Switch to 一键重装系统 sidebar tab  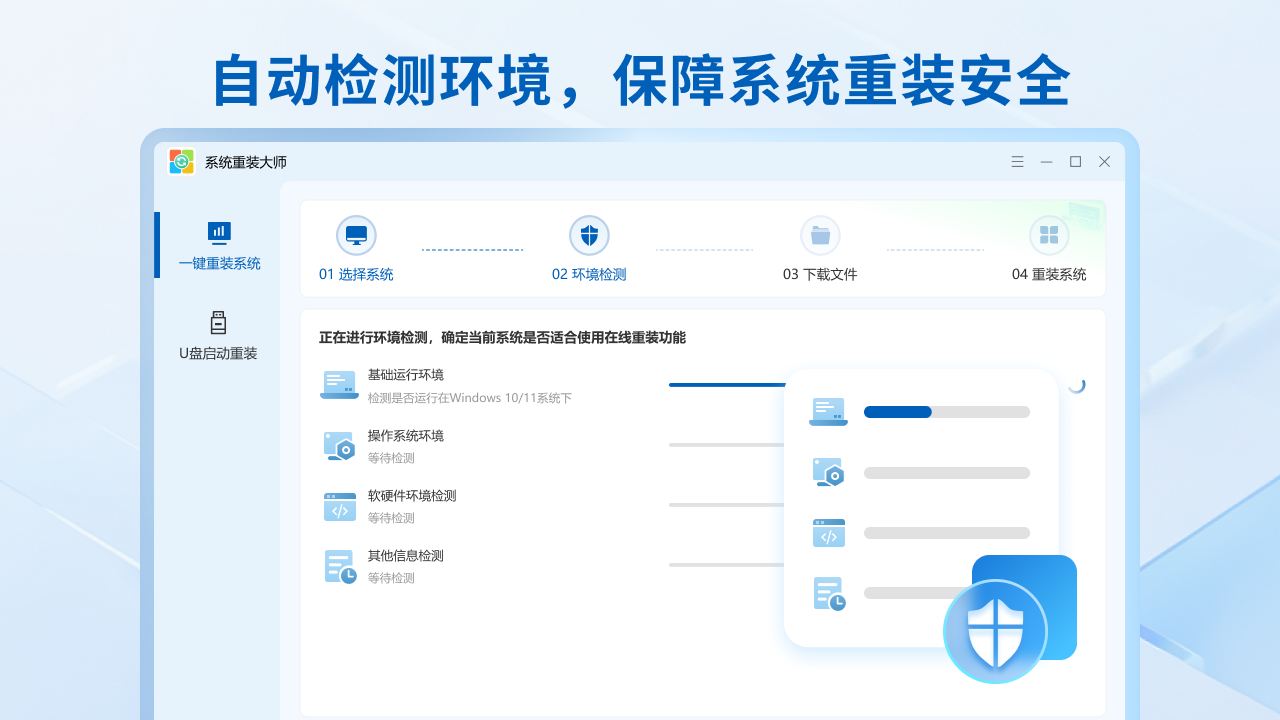(218, 245)
